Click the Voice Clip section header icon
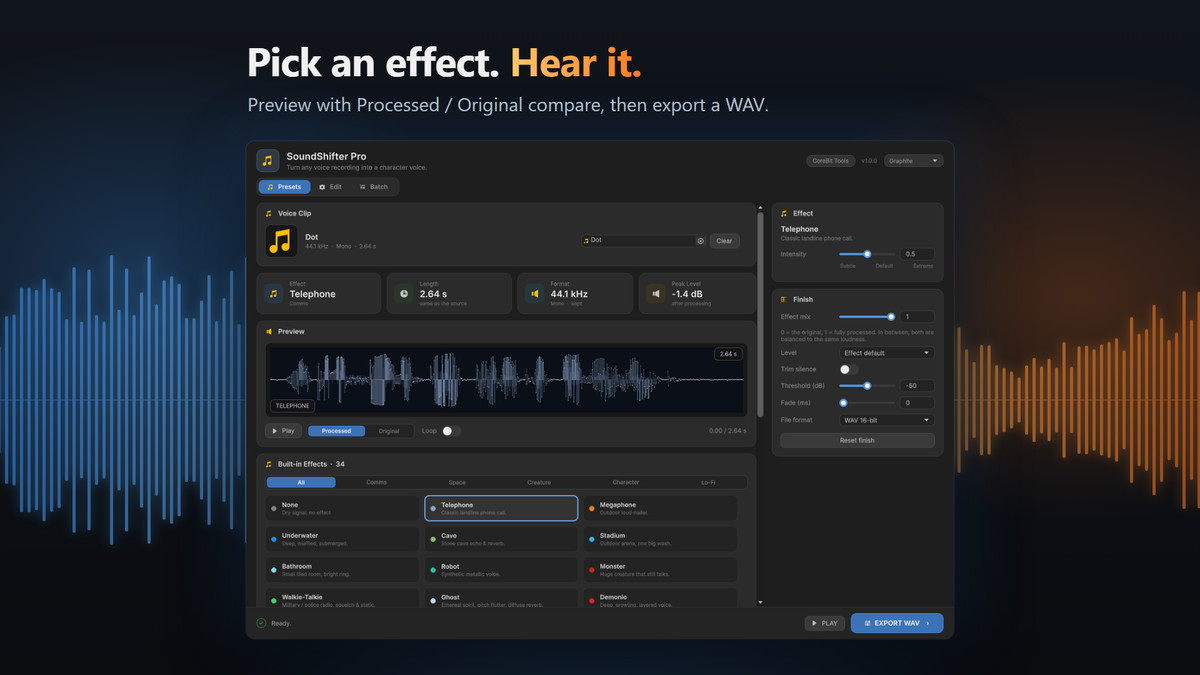 [268, 213]
